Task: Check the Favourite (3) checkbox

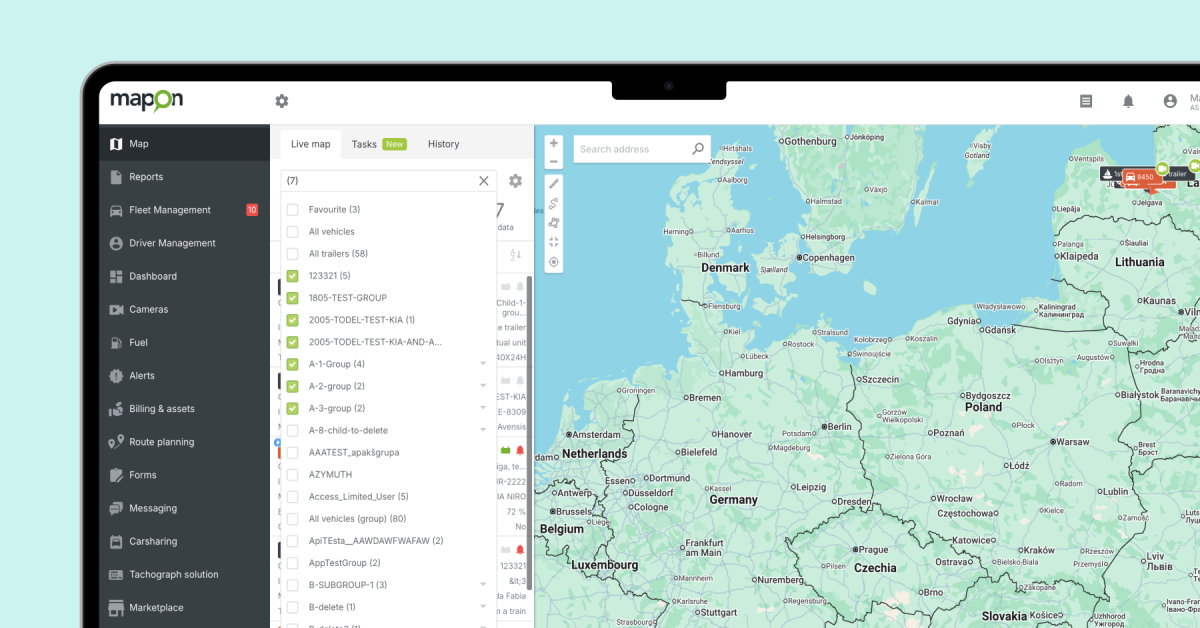Action: point(293,210)
